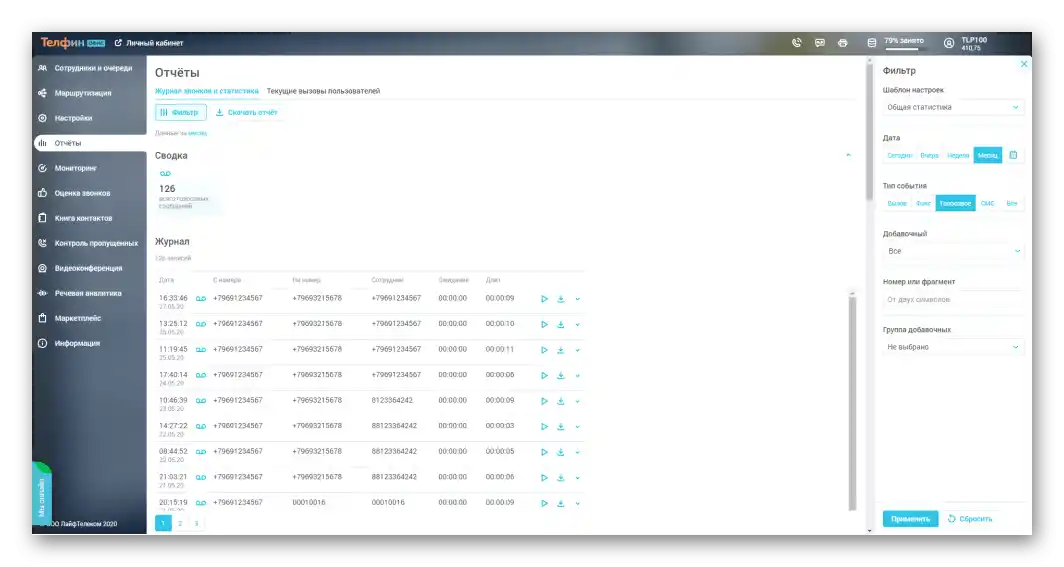Select Неделя date range
This screenshot has height=567, width=1064.
(957, 155)
